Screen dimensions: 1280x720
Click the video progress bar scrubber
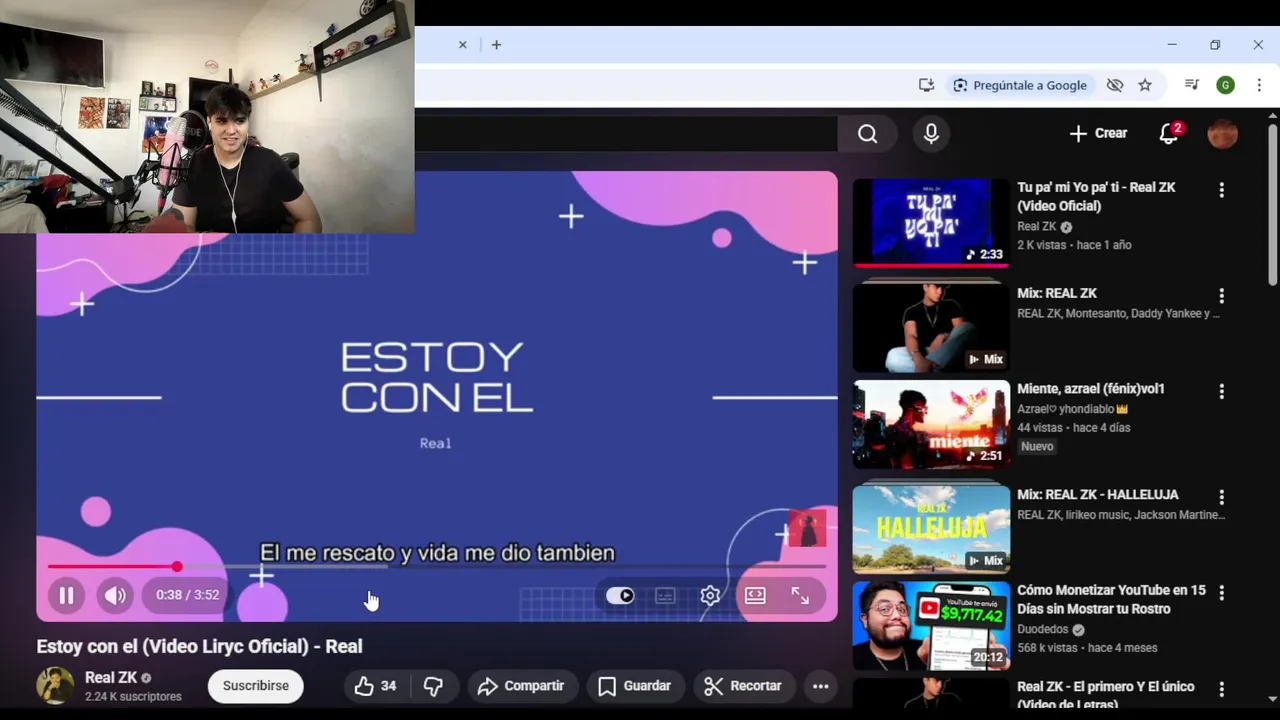(x=177, y=567)
